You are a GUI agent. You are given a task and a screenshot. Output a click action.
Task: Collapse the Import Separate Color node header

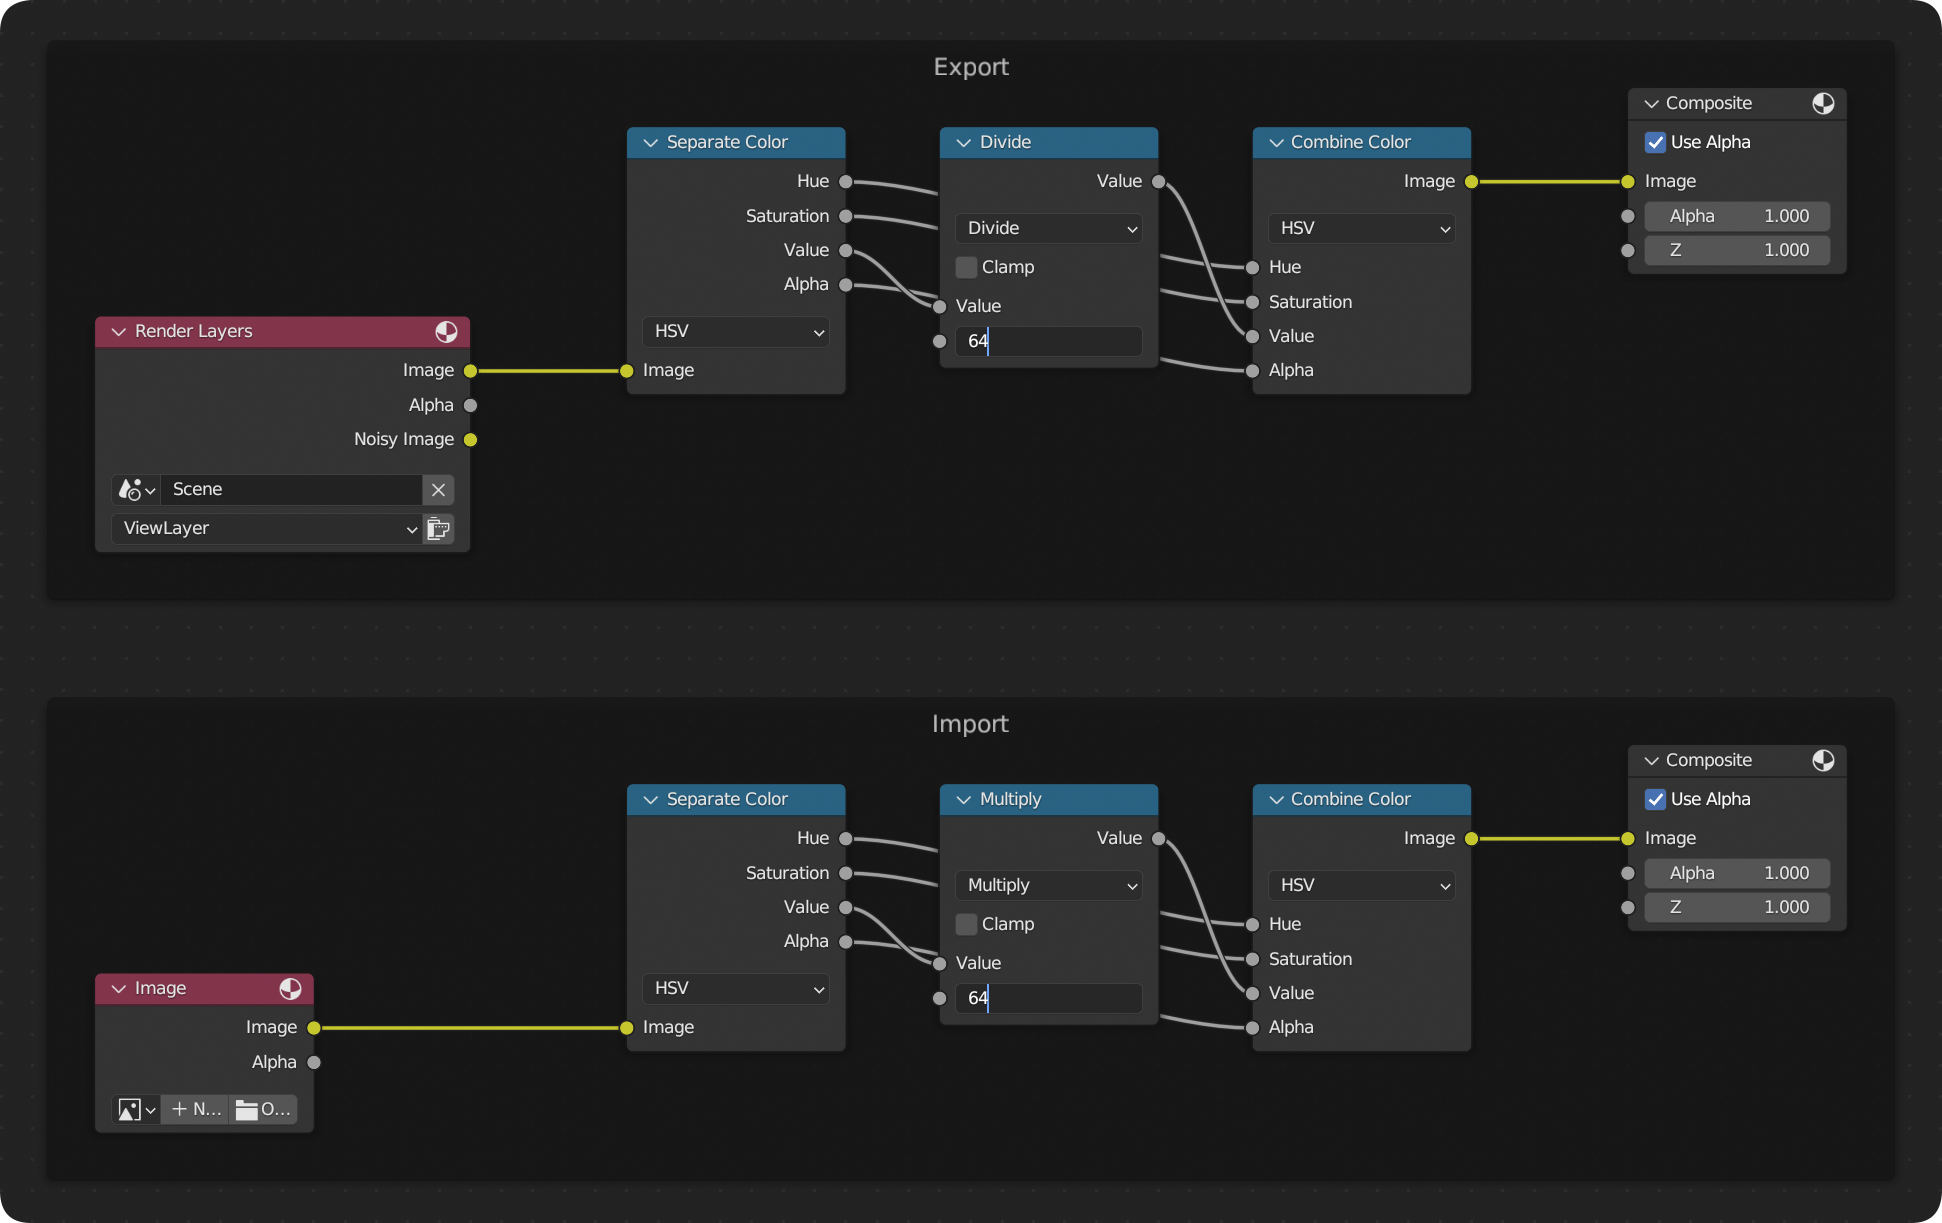649,799
